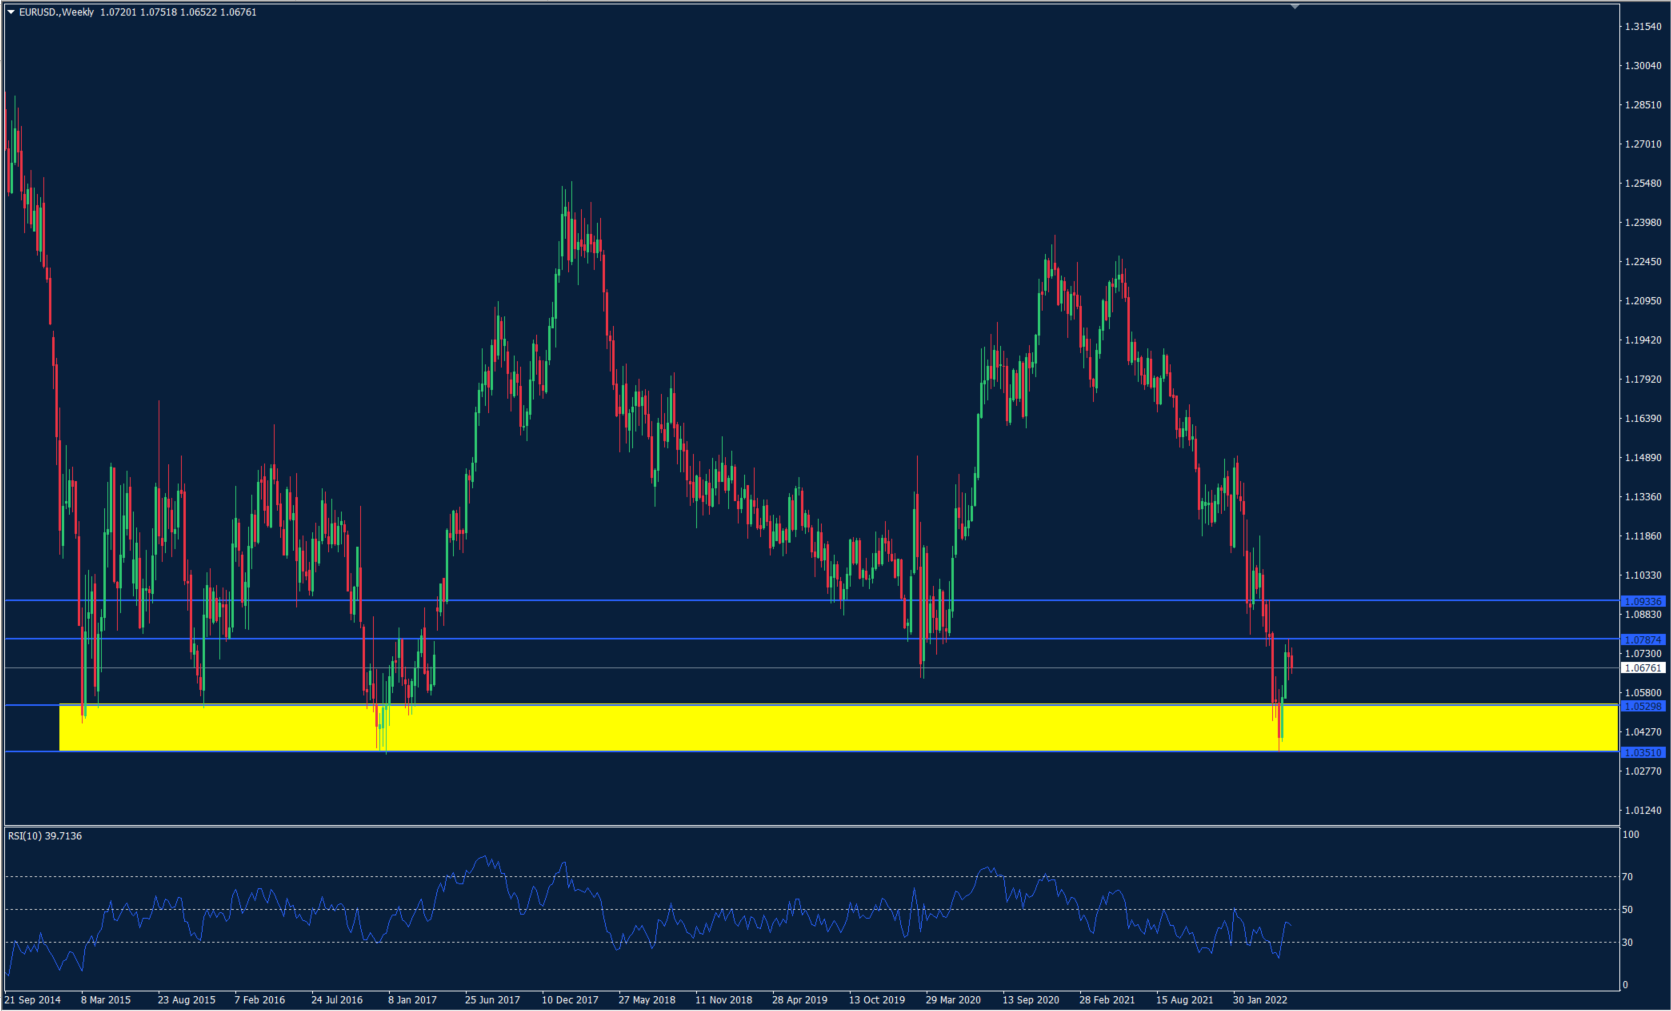Select the blue price label 1.07874
Viewport: 1671px width, 1011px height.
(x=1643, y=639)
